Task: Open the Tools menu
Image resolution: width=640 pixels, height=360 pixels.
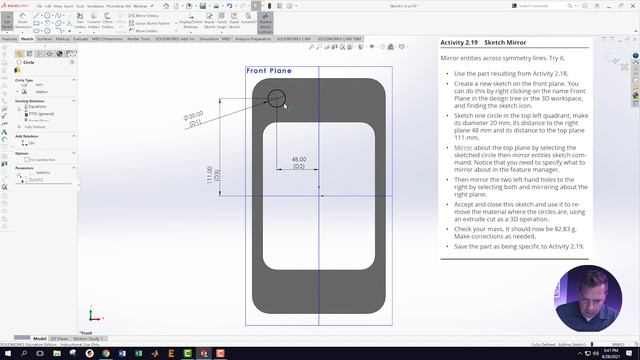Action: [80, 6]
